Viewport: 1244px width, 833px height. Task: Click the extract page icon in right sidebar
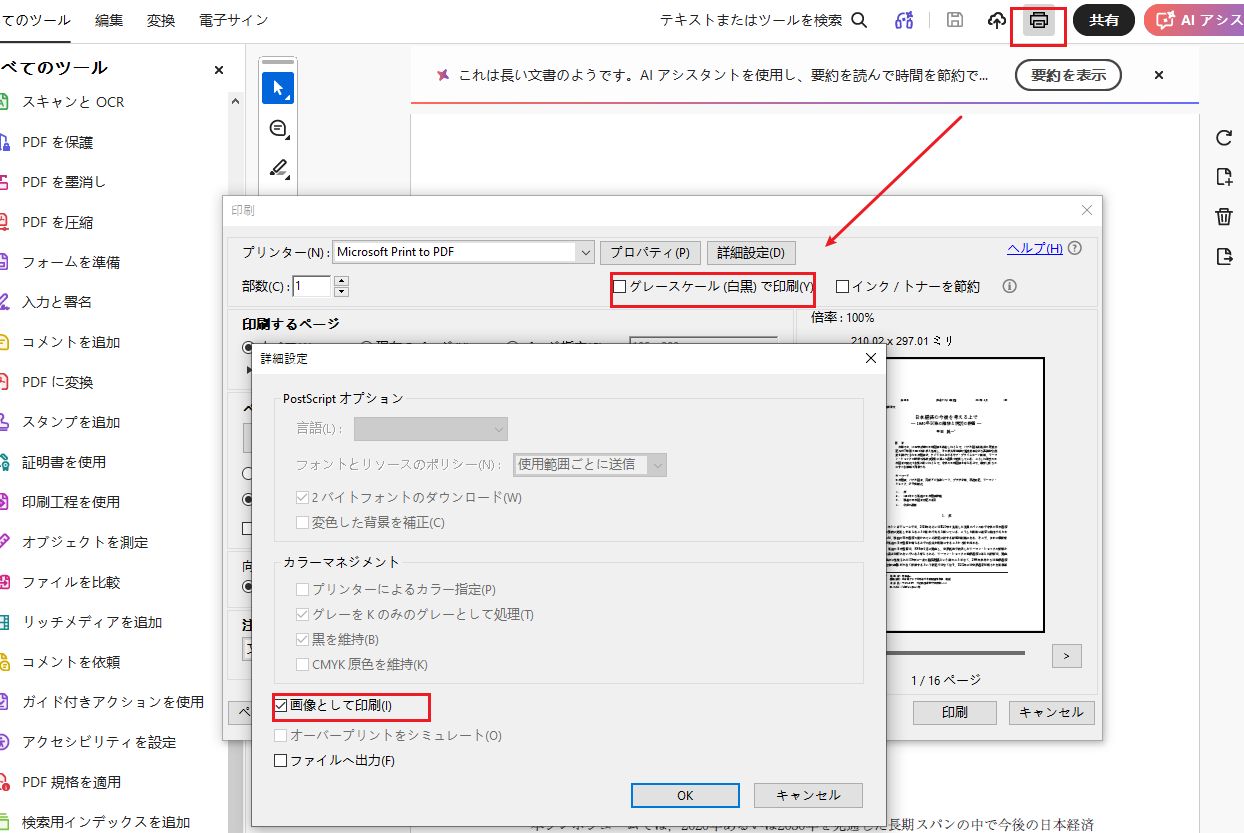(x=1223, y=257)
